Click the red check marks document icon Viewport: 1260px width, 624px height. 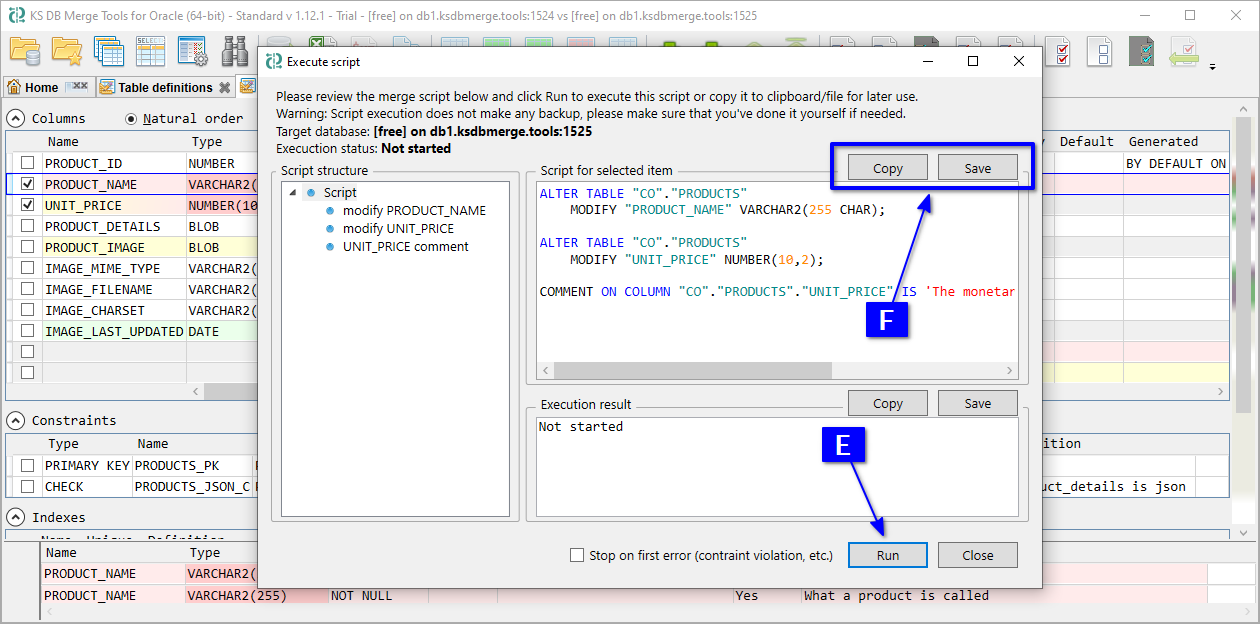coord(1058,51)
